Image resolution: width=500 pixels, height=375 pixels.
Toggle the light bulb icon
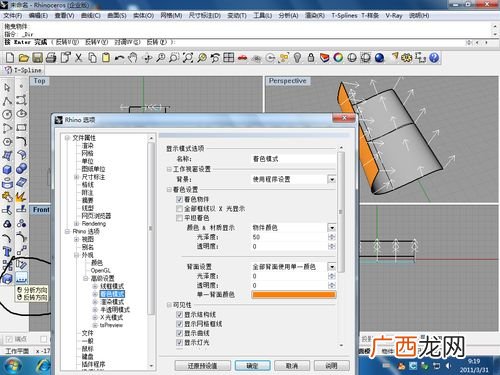pos(297,58)
